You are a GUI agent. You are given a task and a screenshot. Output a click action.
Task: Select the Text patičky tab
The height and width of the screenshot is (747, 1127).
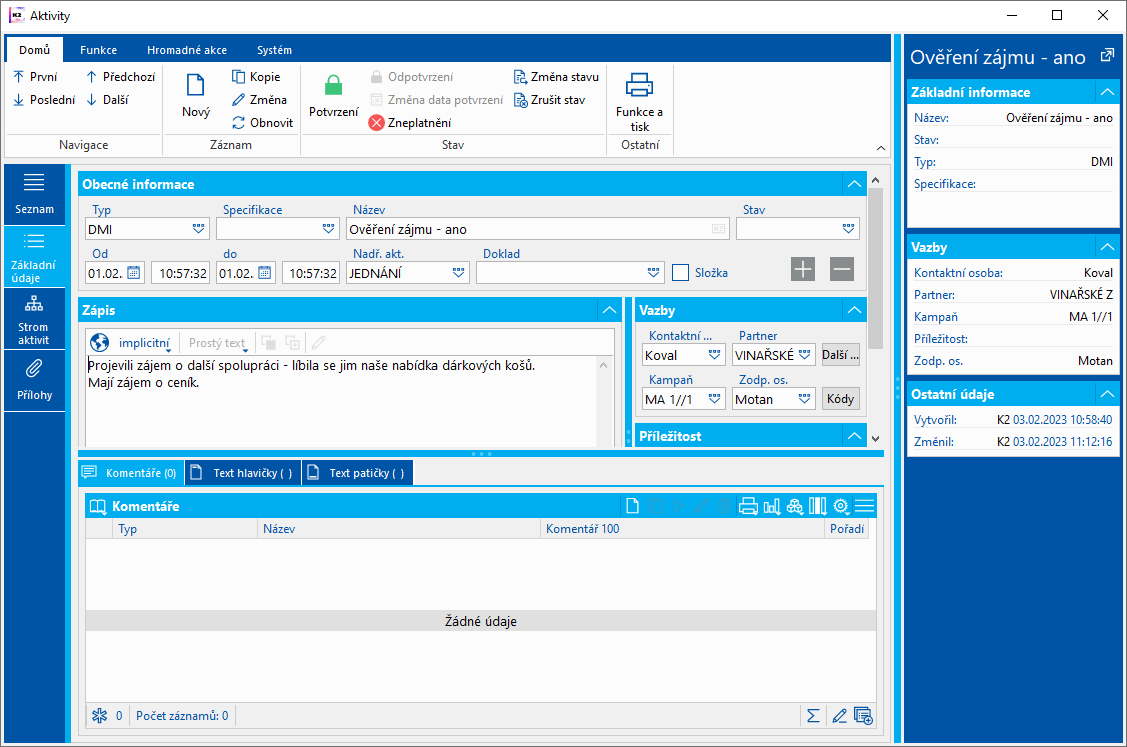(x=357, y=472)
